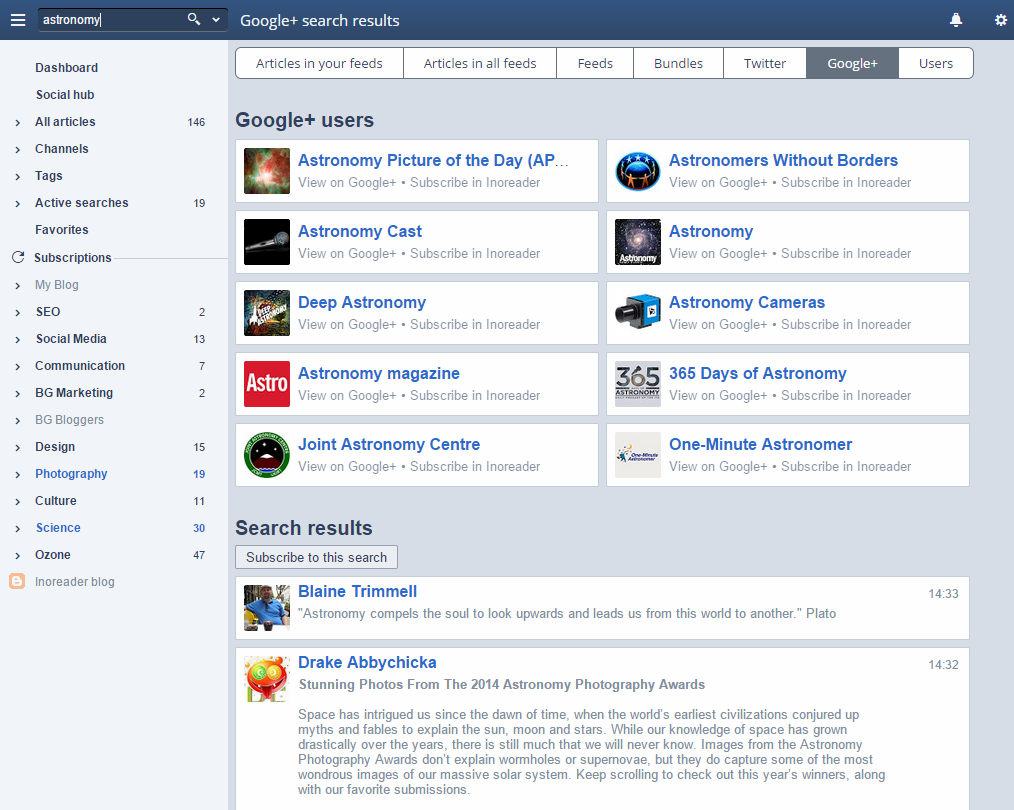Expand the Tags section
The height and width of the screenshot is (810, 1014).
17,176
